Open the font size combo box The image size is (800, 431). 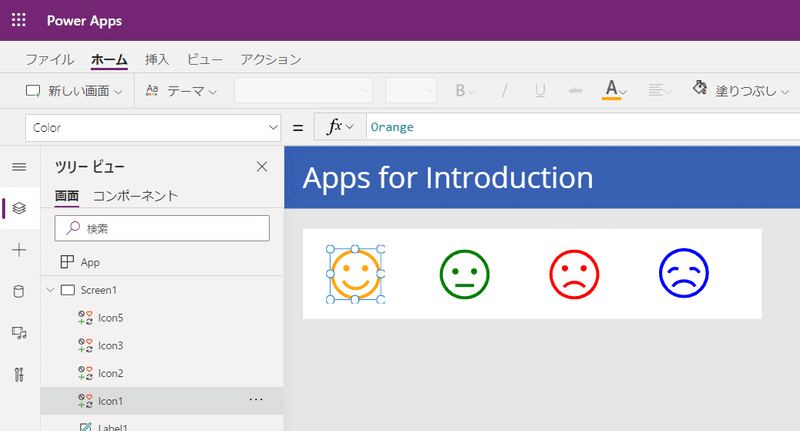pyautogui.click(x=411, y=91)
